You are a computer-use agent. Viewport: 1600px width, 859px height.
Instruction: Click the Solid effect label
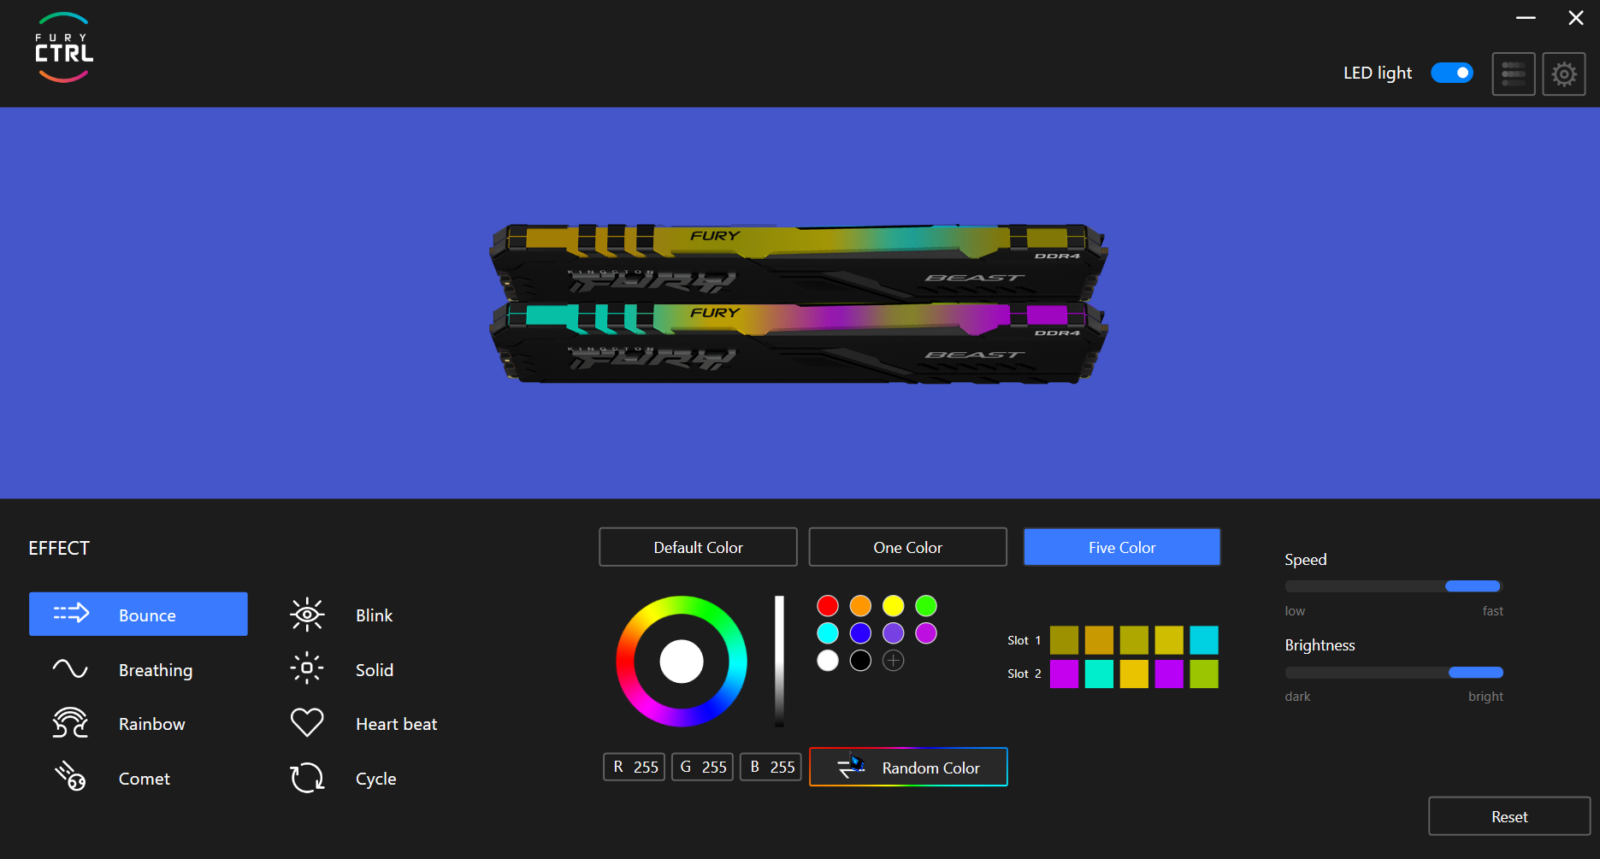pos(374,670)
